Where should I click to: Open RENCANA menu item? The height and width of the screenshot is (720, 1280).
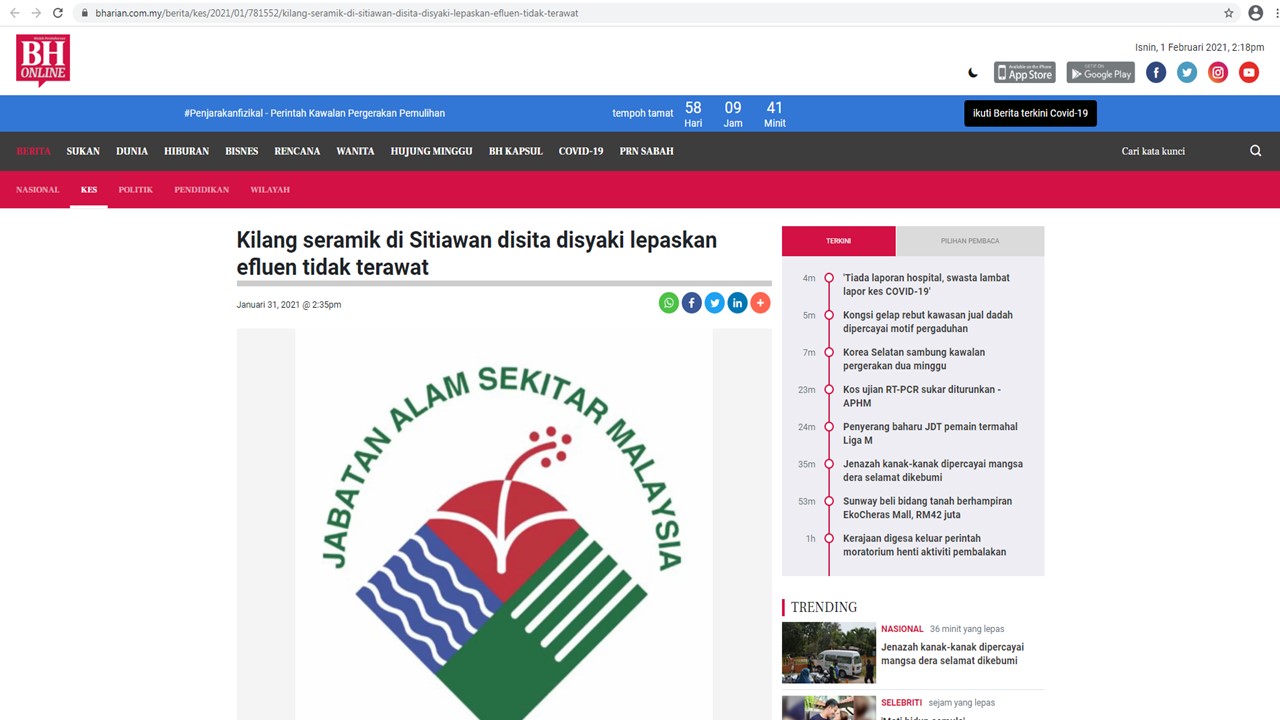[x=297, y=151]
